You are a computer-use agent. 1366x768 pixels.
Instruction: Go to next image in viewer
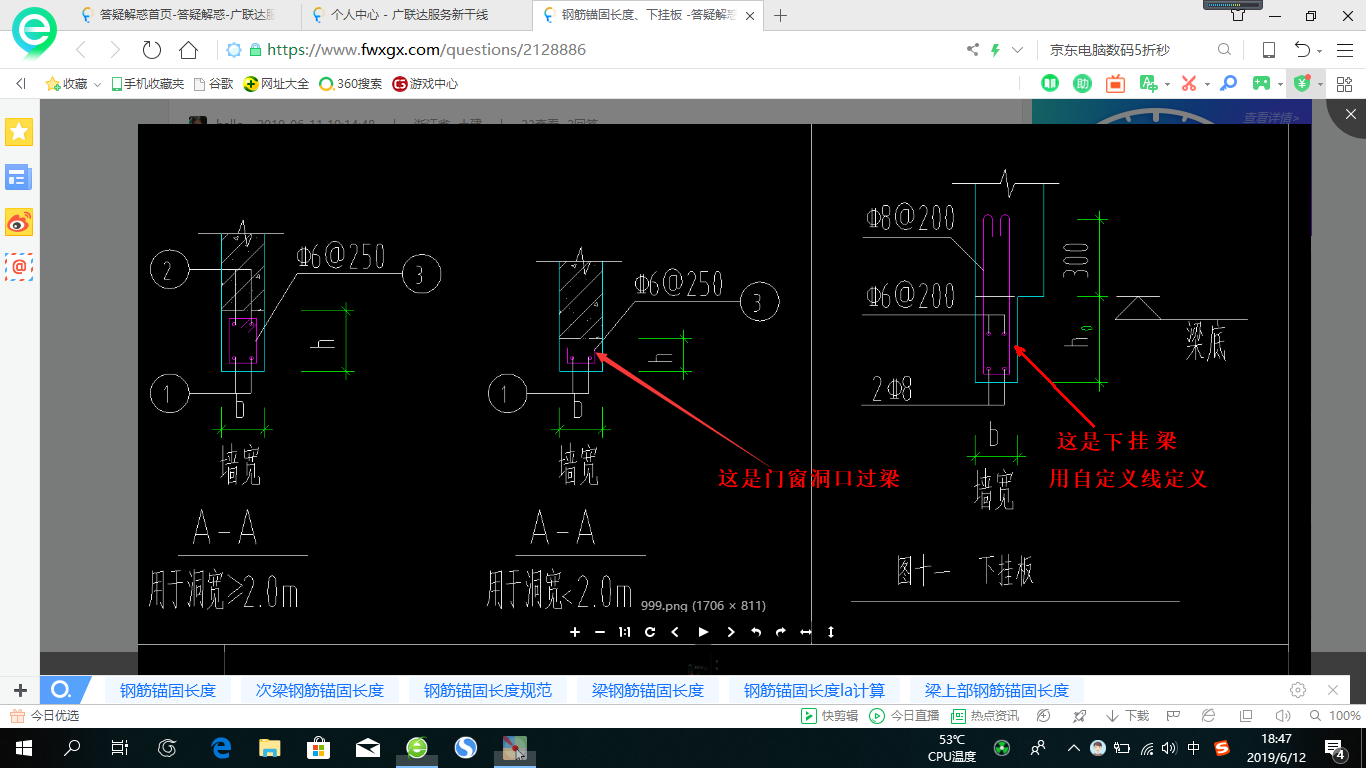click(x=731, y=632)
